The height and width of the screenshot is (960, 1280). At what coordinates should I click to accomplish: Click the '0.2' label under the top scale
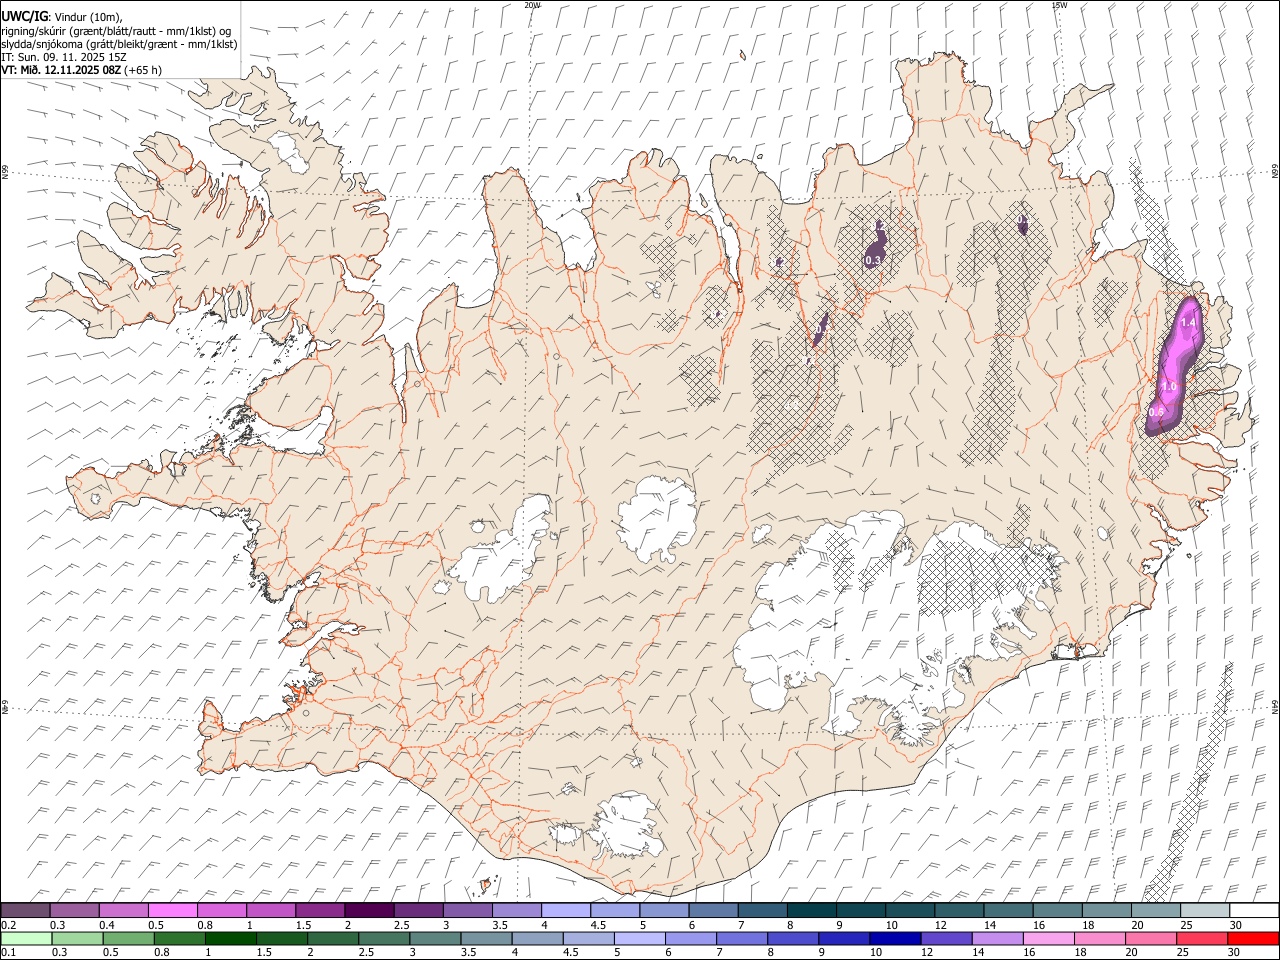(x=7, y=924)
